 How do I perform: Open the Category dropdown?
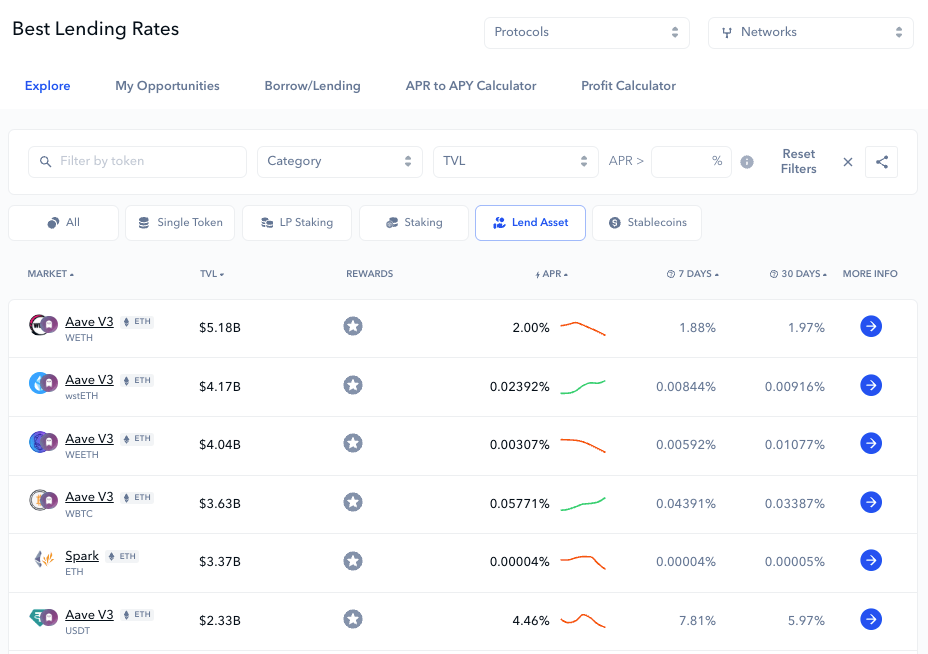tap(340, 162)
